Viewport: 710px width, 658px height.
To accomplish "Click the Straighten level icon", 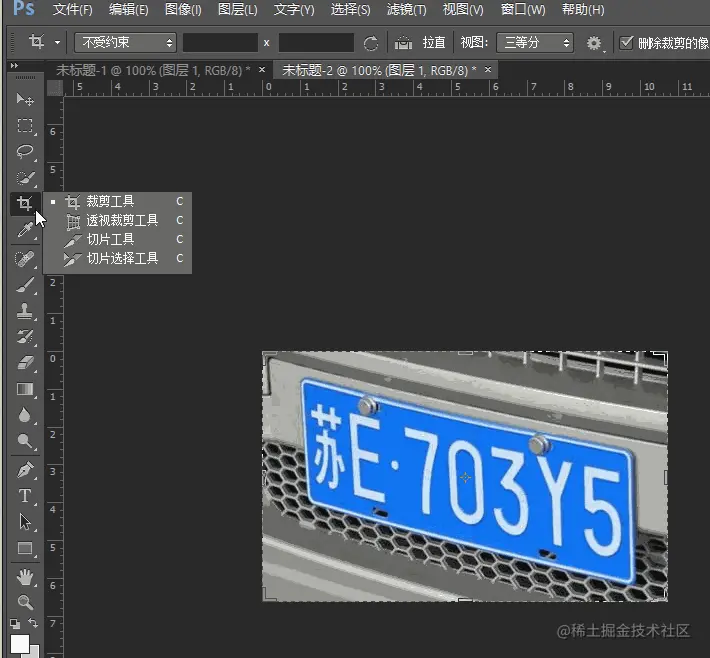I will 403,43.
